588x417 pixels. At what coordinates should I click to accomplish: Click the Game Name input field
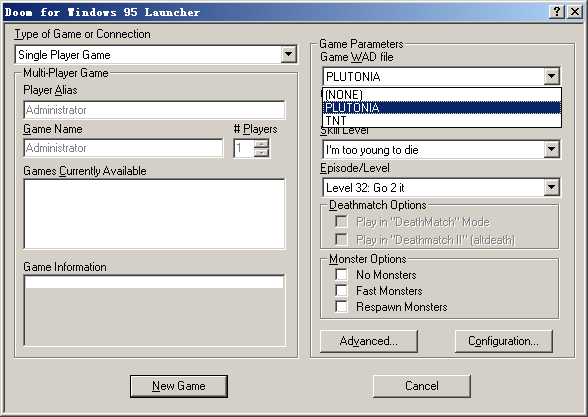click(123, 148)
